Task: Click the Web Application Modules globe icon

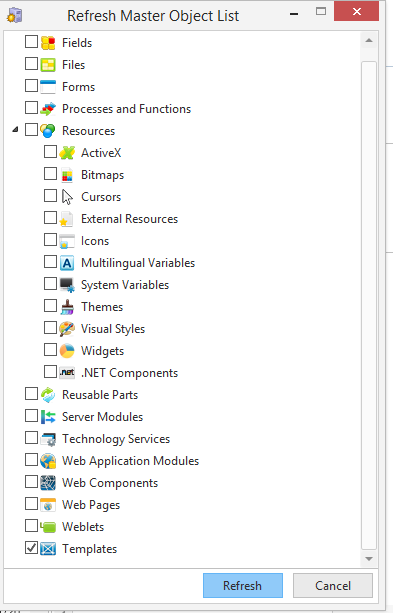Action: (x=48, y=461)
